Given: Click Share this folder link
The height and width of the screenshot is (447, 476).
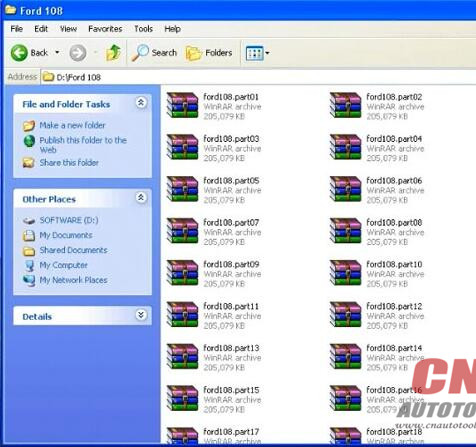Looking at the screenshot, I should point(69,163).
